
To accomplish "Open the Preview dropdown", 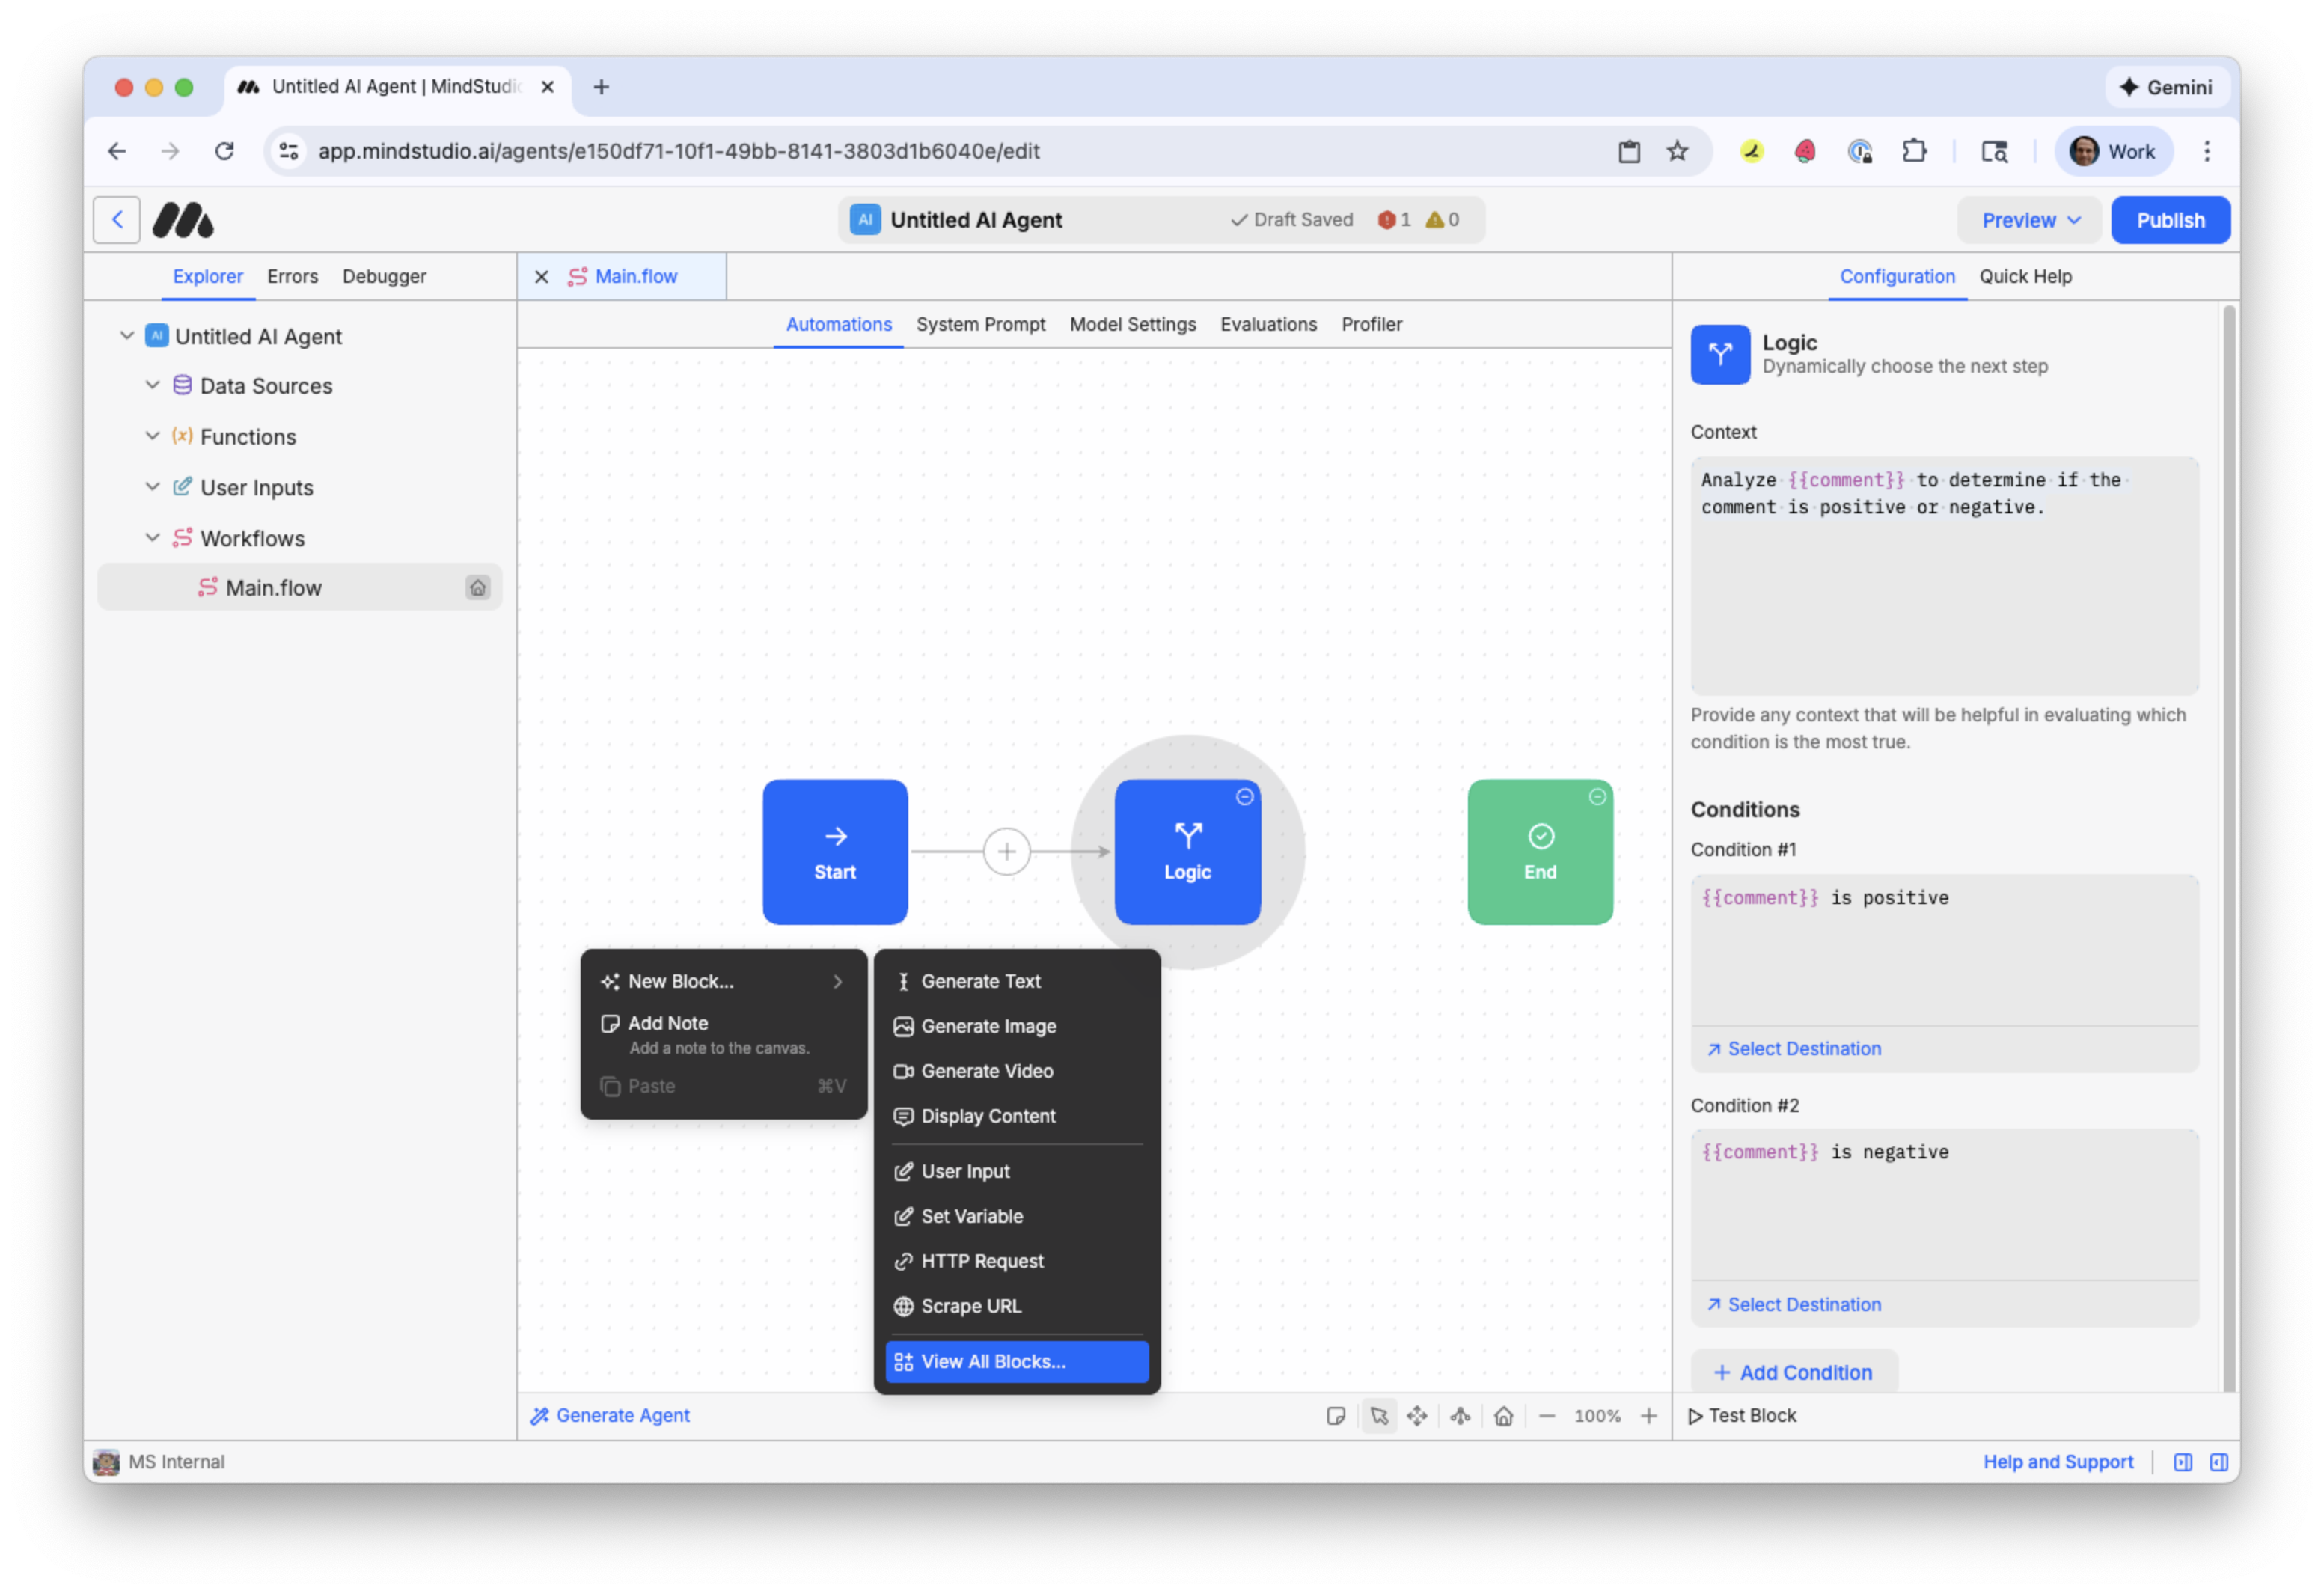I will (x=2028, y=219).
